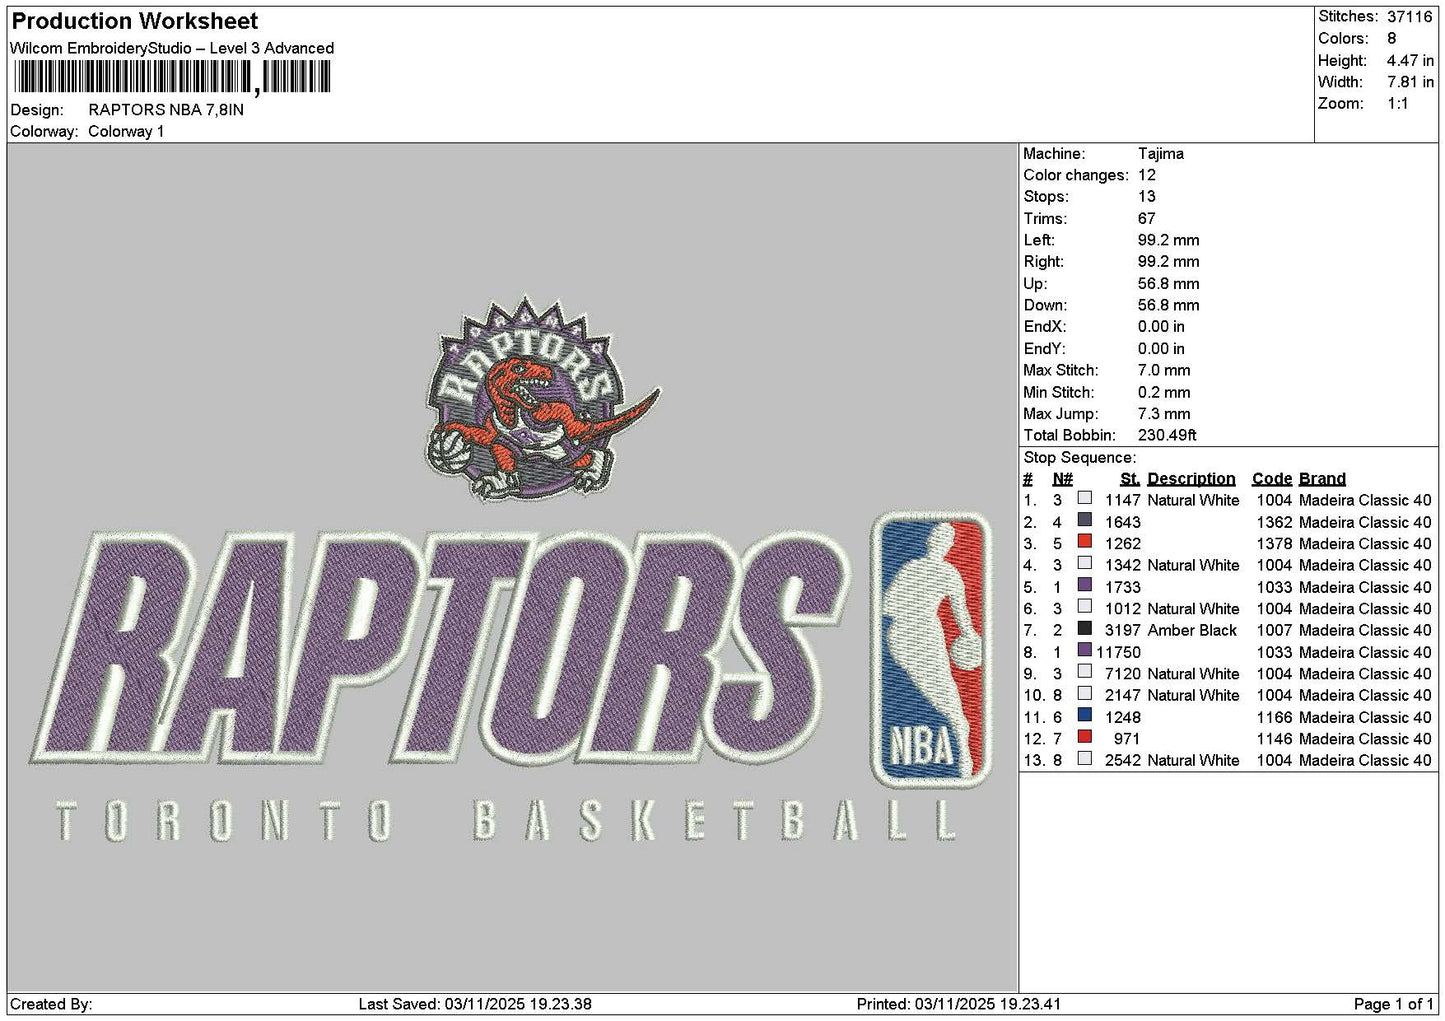Click the Min Stitch value '0.2 mm'

click(1164, 392)
